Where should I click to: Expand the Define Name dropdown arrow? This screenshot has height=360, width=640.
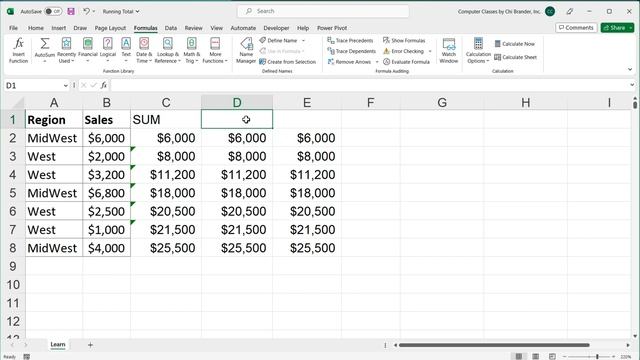pyautogui.click(x=303, y=40)
